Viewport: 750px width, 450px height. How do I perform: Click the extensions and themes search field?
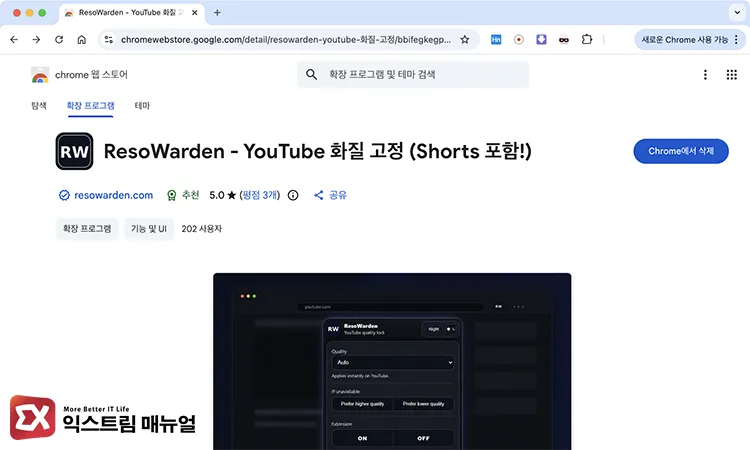[x=413, y=75]
